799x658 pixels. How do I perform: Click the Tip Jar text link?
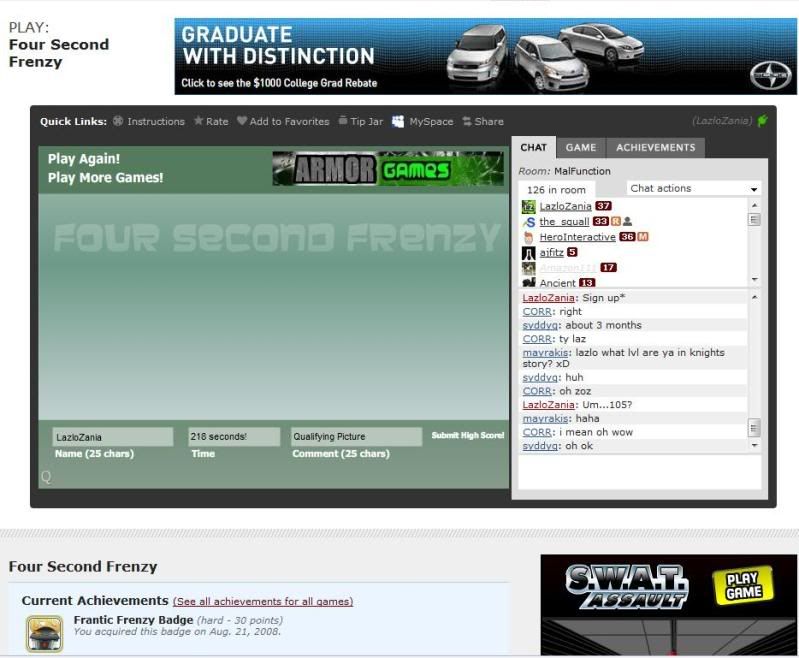tap(366, 121)
